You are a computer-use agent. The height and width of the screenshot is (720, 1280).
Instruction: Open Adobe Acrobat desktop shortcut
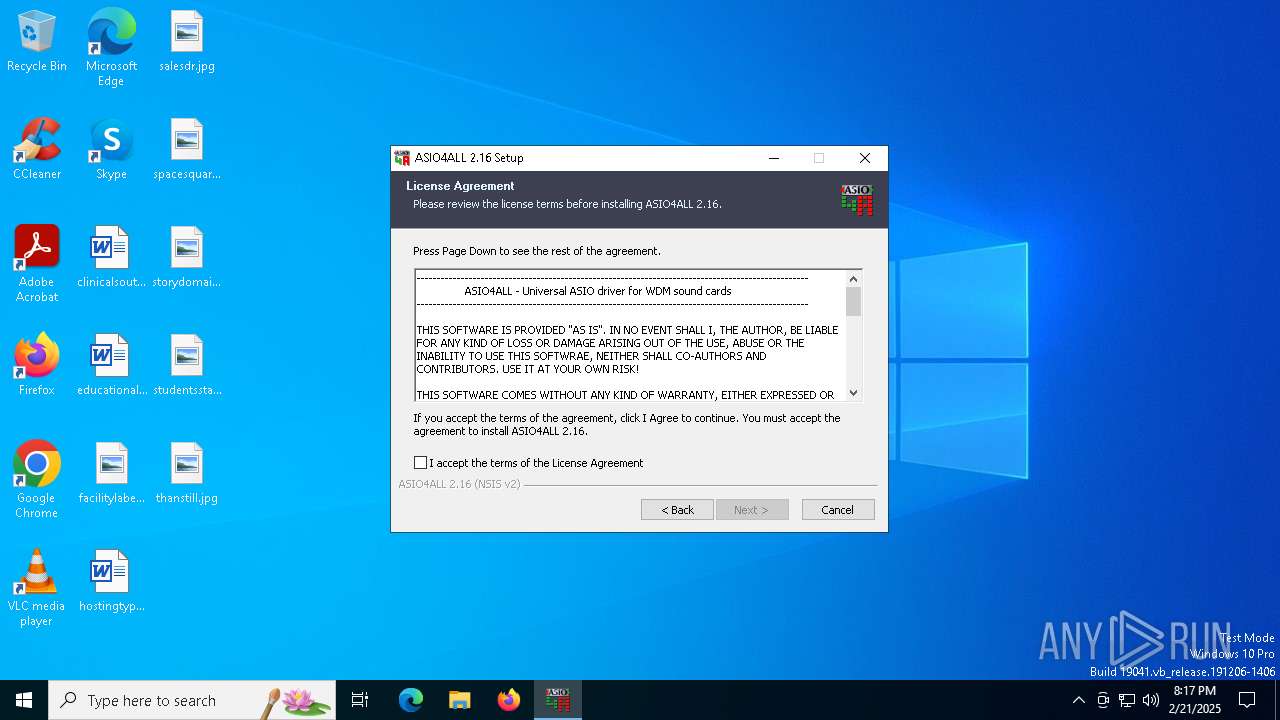tap(37, 263)
